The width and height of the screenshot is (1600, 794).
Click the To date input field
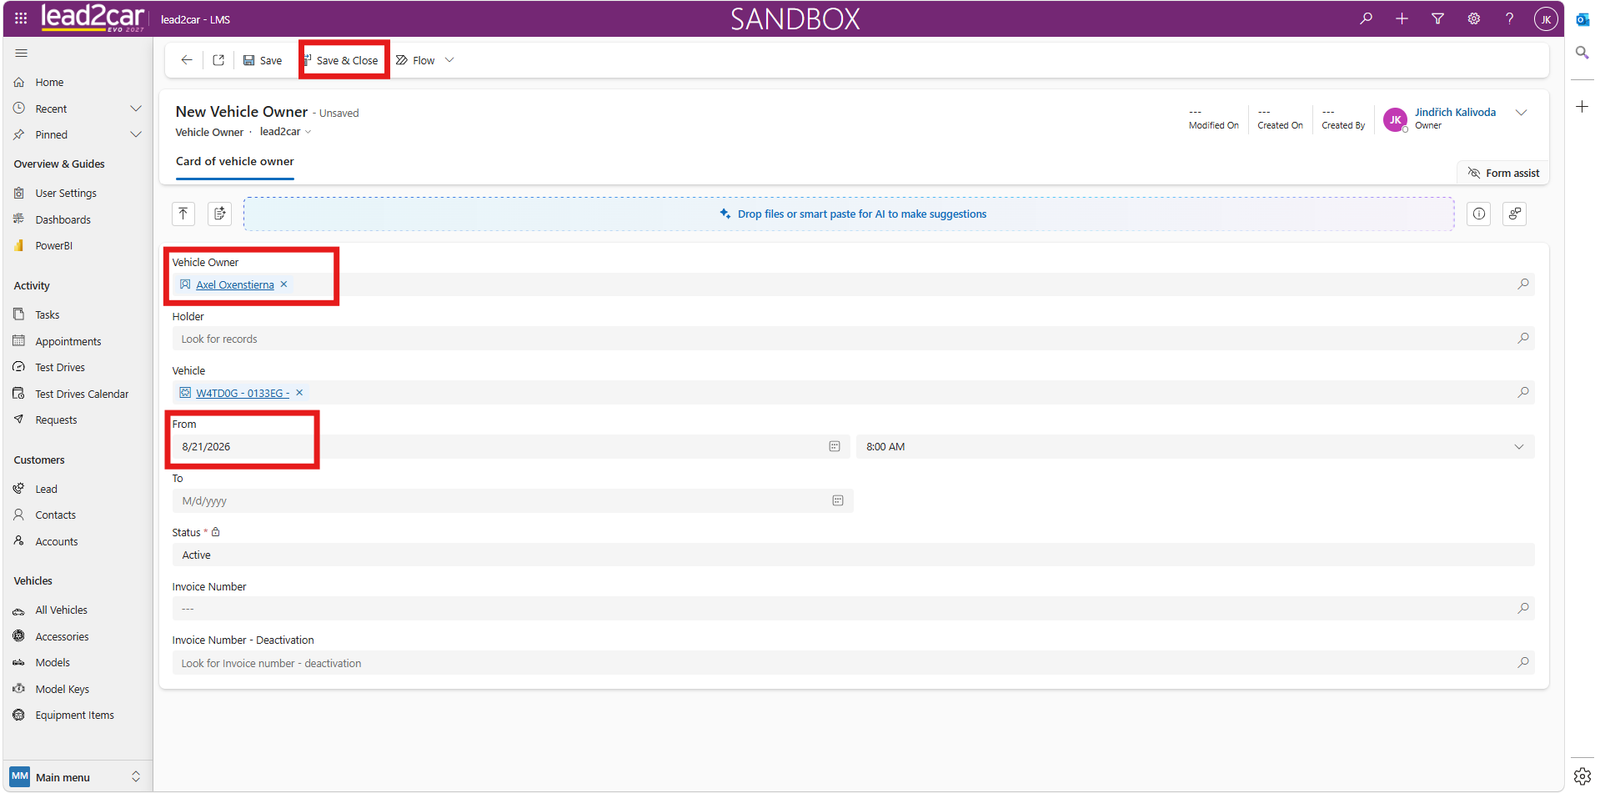click(x=512, y=501)
